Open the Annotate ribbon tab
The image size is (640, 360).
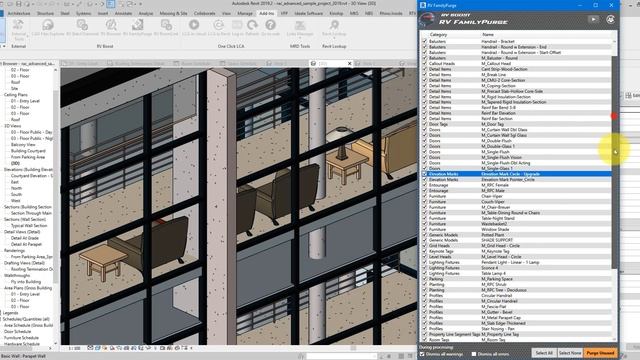[123, 13]
